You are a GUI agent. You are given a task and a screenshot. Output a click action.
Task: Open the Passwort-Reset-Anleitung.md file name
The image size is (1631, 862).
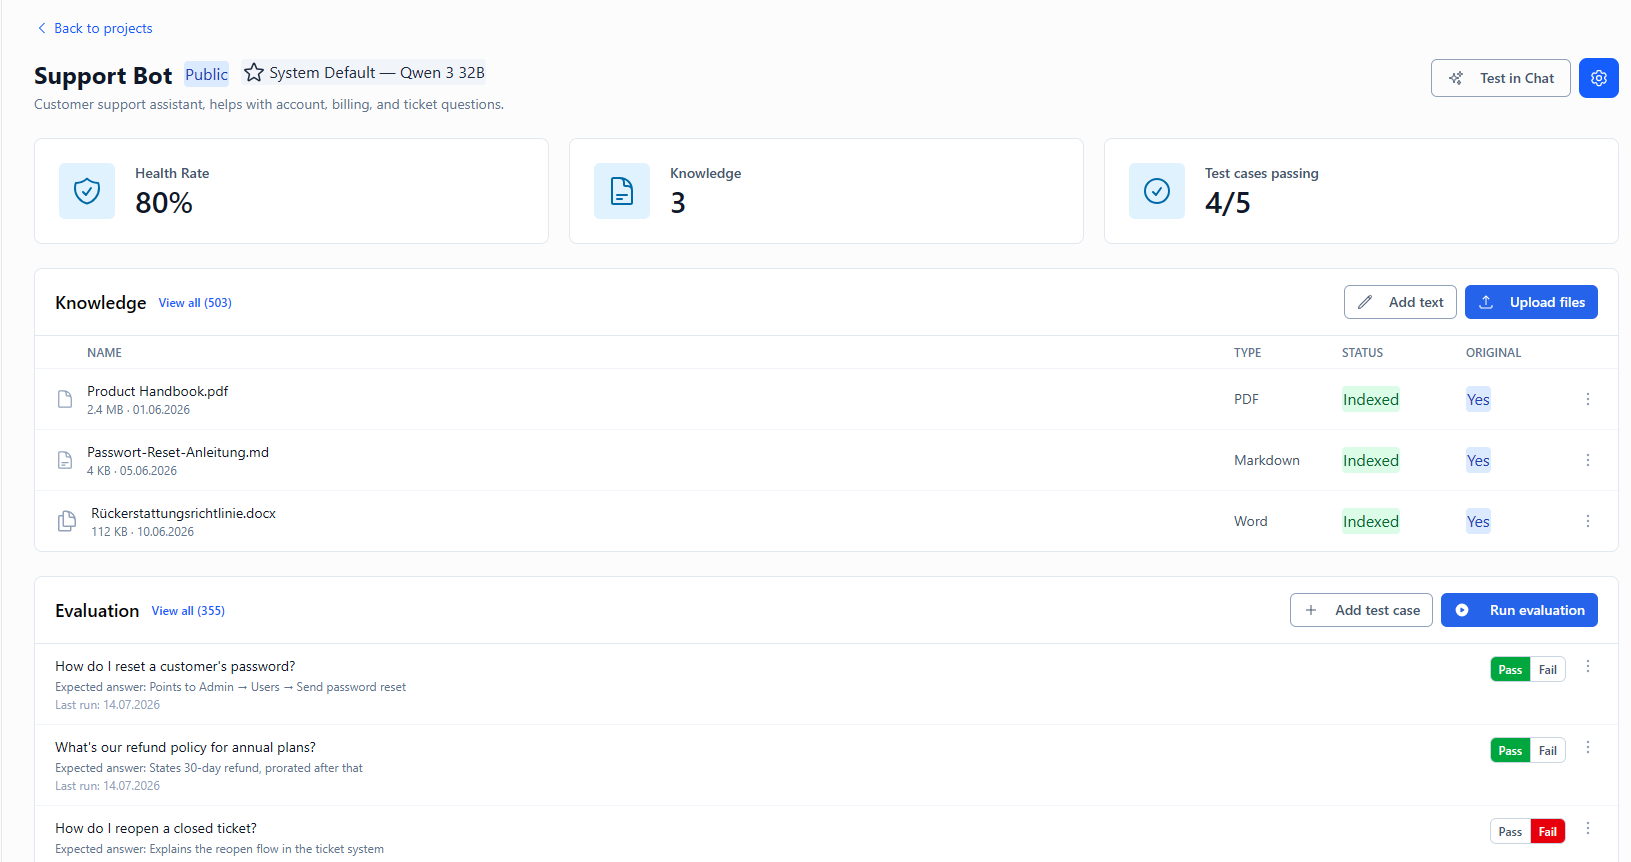[178, 452]
